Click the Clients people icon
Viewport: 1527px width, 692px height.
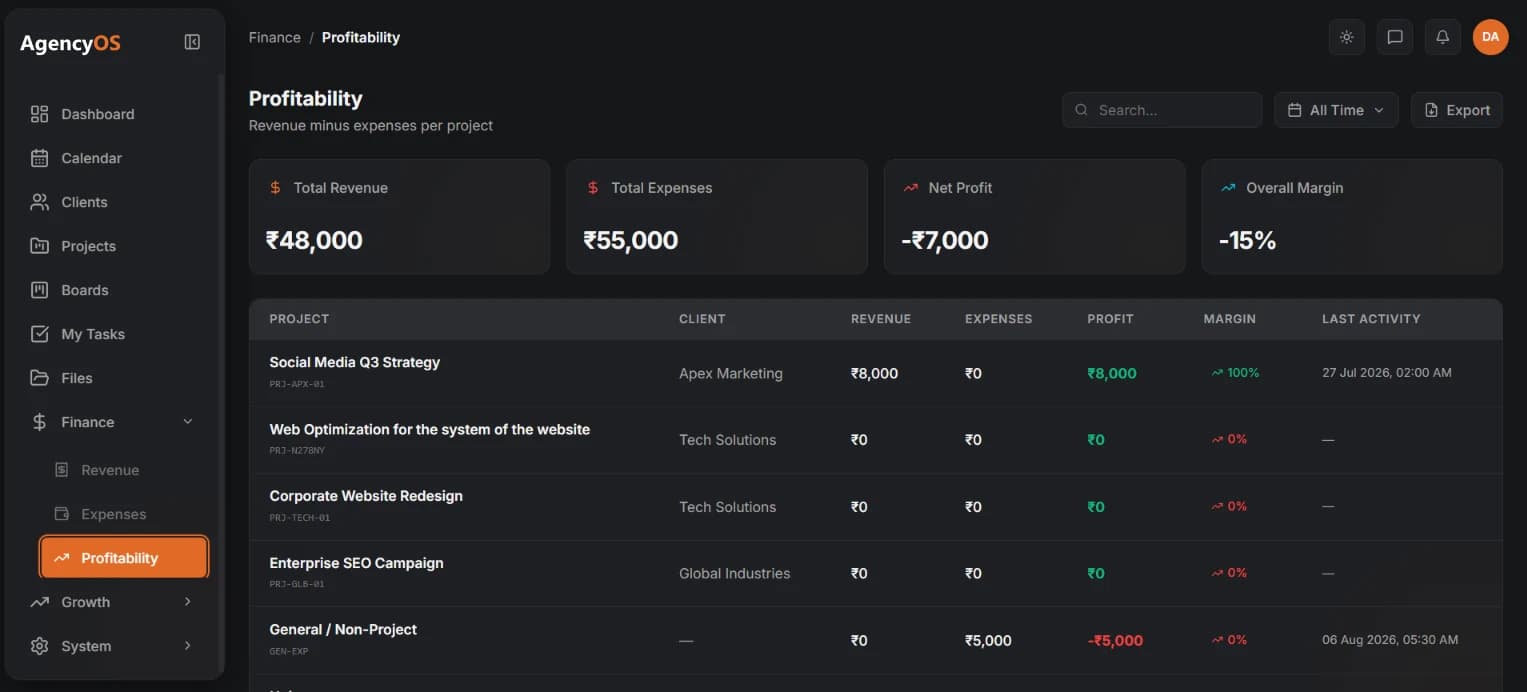[39, 202]
